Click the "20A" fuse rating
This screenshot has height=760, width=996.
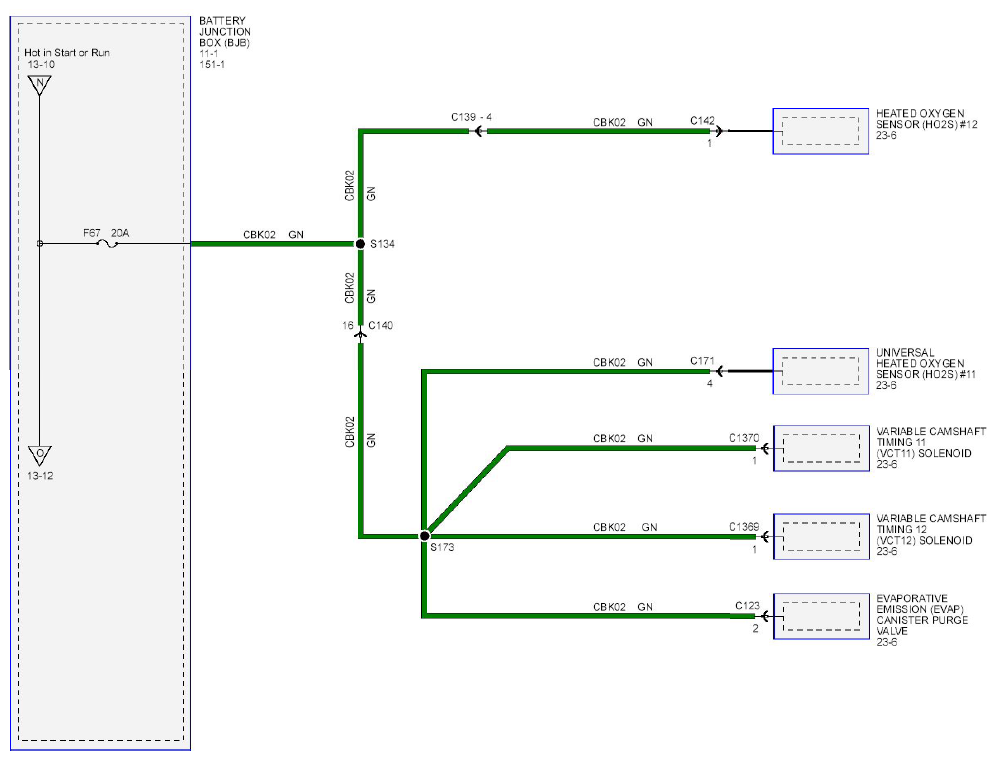pos(120,233)
